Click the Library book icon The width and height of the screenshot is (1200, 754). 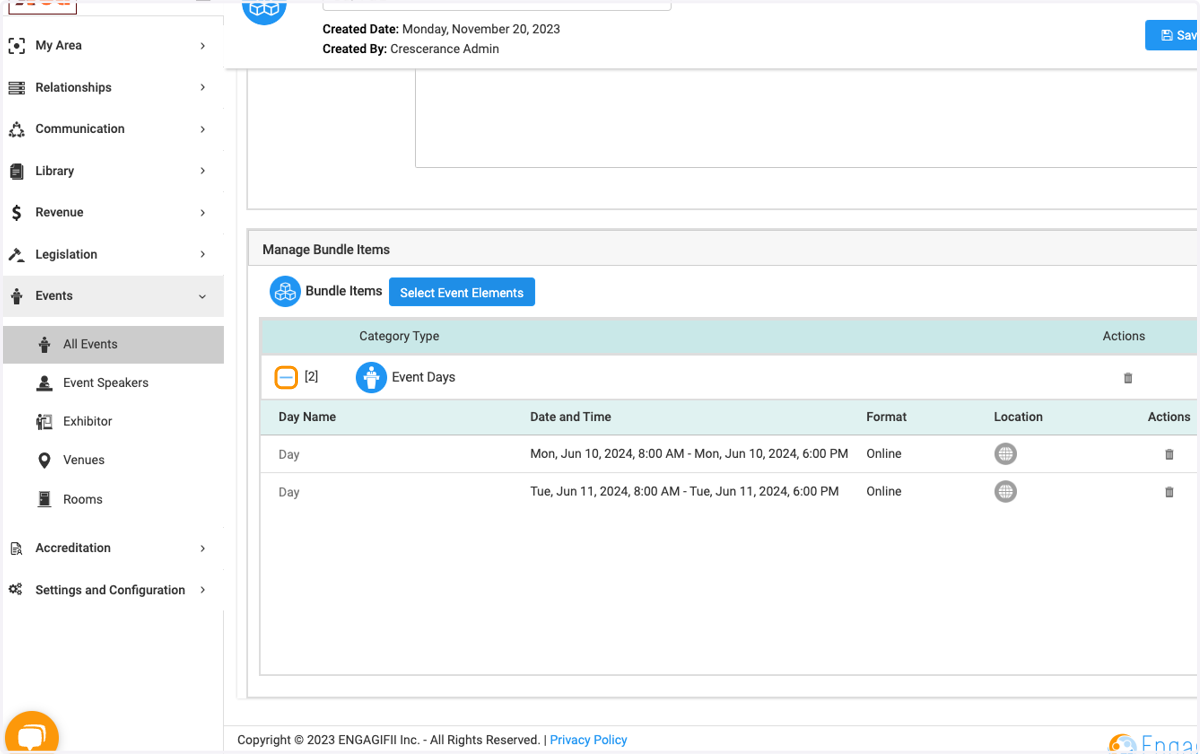(x=16, y=172)
